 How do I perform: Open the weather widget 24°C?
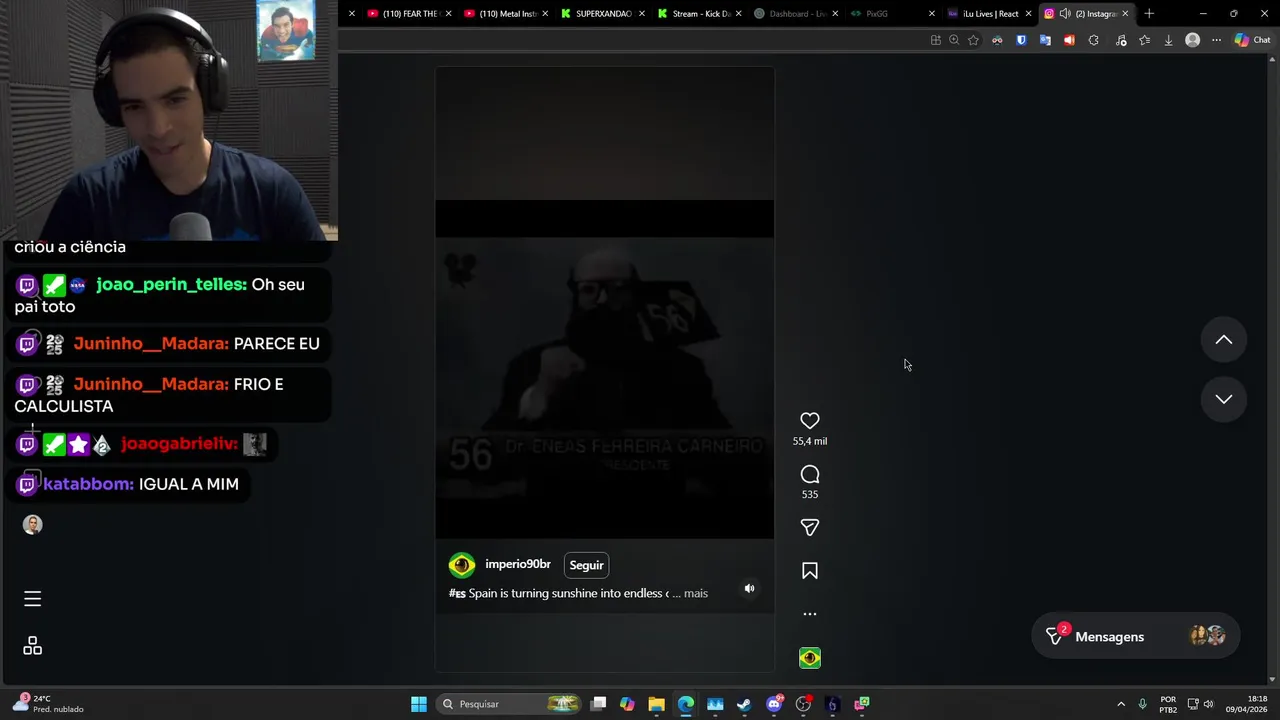click(x=48, y=704)
